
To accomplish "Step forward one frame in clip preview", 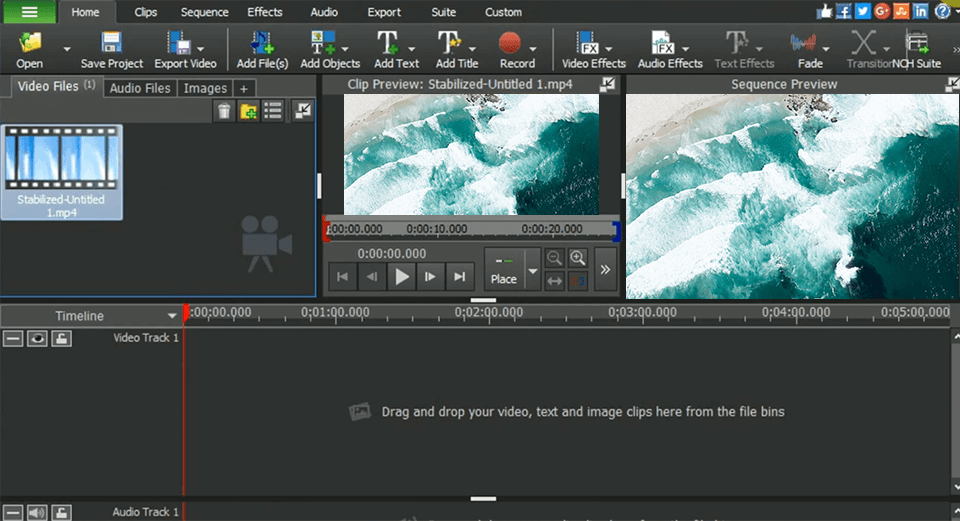I will coord(430,277).
